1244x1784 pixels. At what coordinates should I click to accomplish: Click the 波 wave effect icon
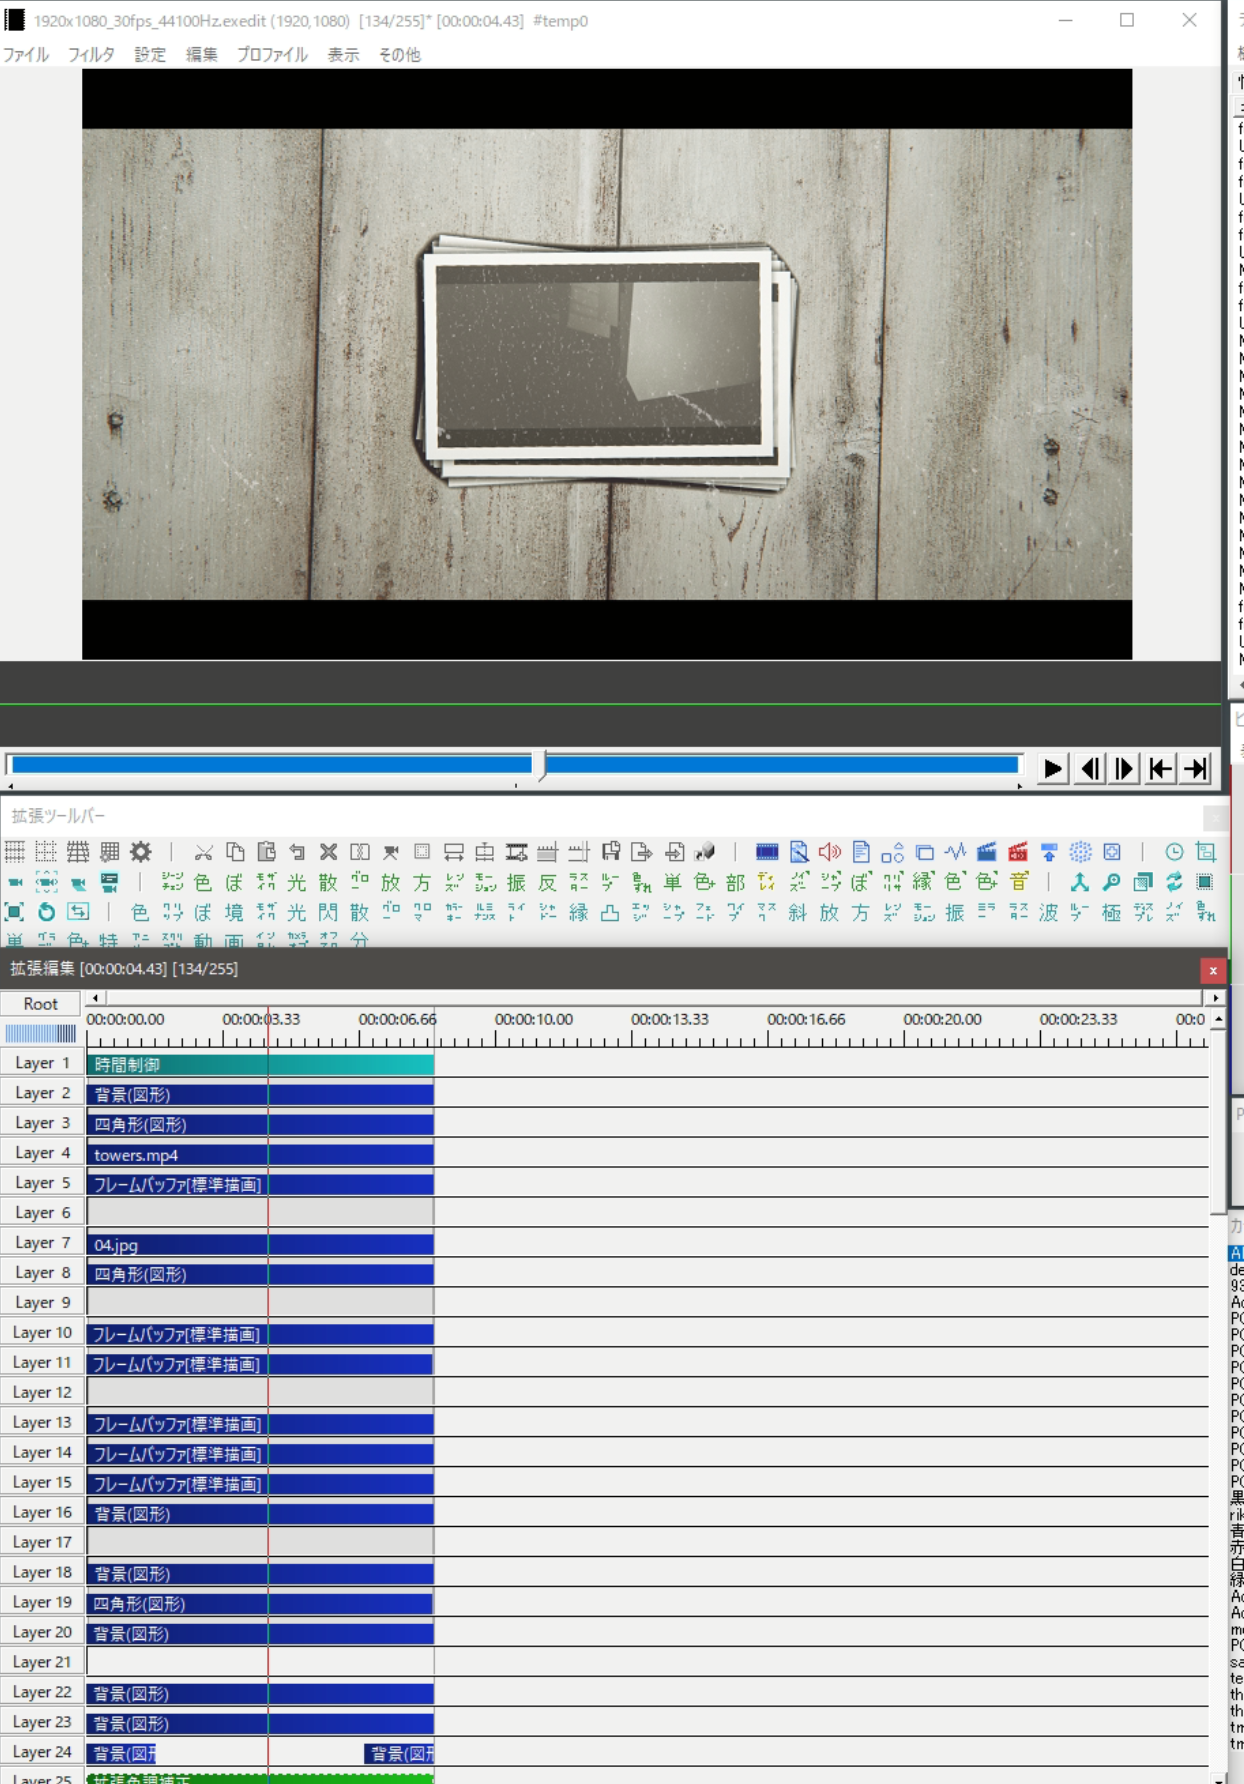click(1049, 912)
